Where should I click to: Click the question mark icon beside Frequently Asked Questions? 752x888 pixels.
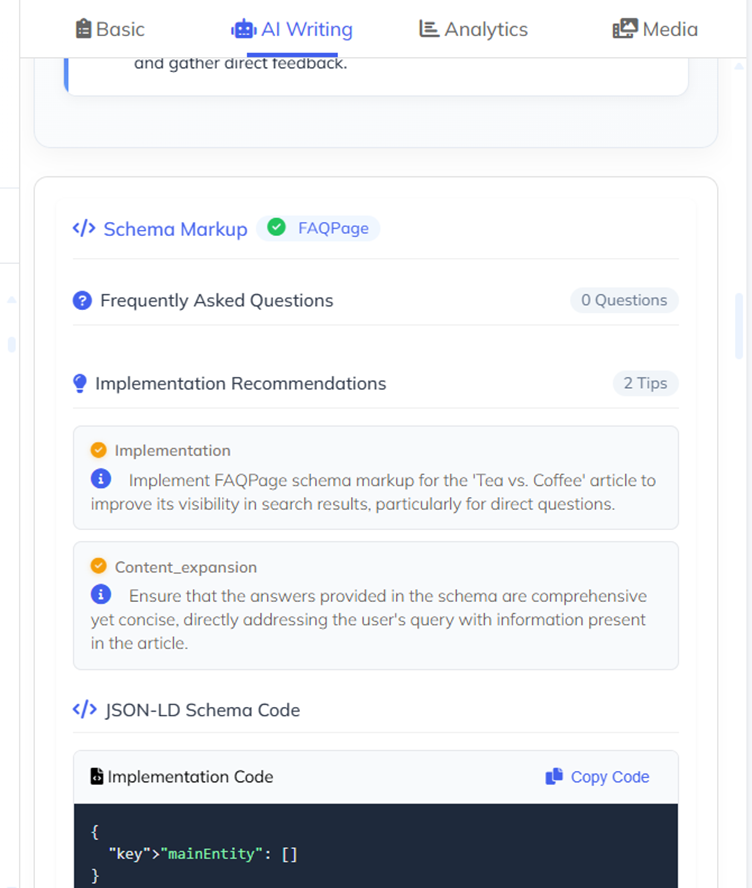pyautogui.click(x=81, y=300)
